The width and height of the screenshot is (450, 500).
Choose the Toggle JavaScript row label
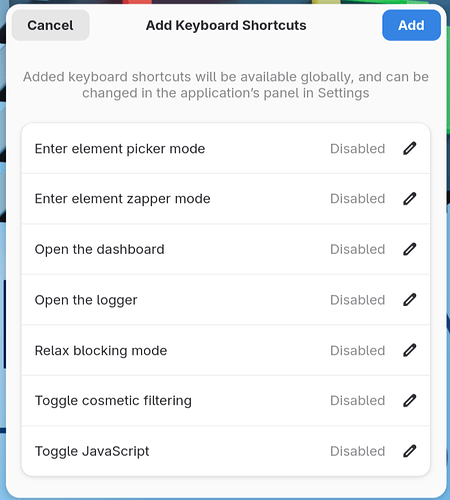[92, 451]
